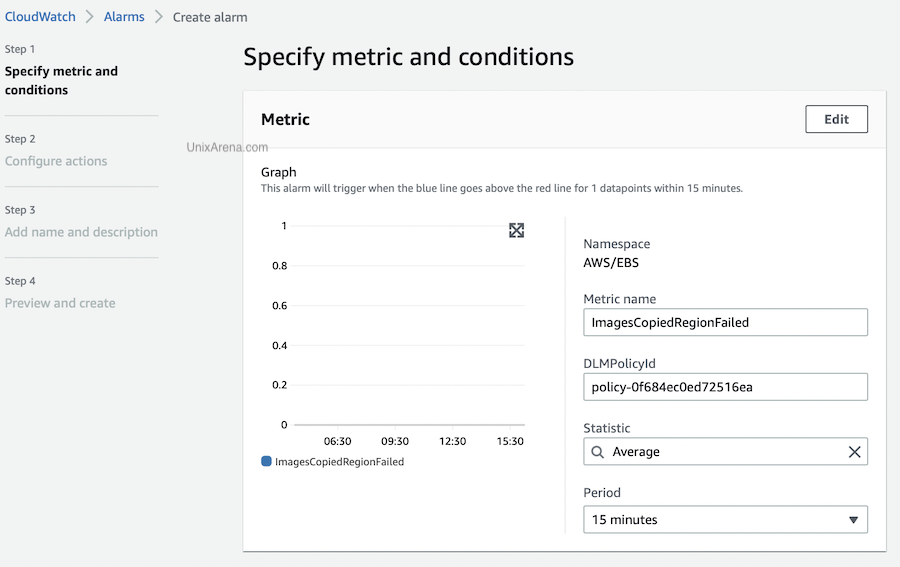
Task: Go to CloudWatch breadcrumb link
Action: tap(40, 17)
